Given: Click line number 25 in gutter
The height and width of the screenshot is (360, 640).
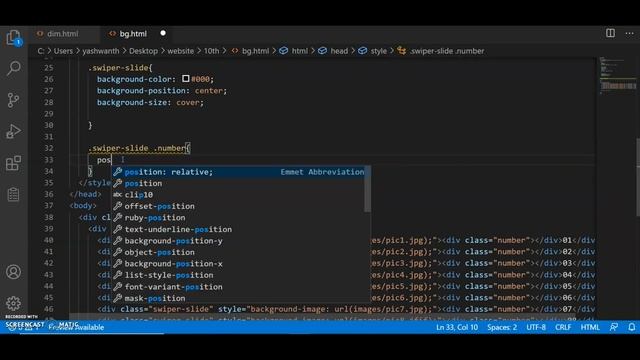Looking at the screenshot, I should tap(49, 68).
